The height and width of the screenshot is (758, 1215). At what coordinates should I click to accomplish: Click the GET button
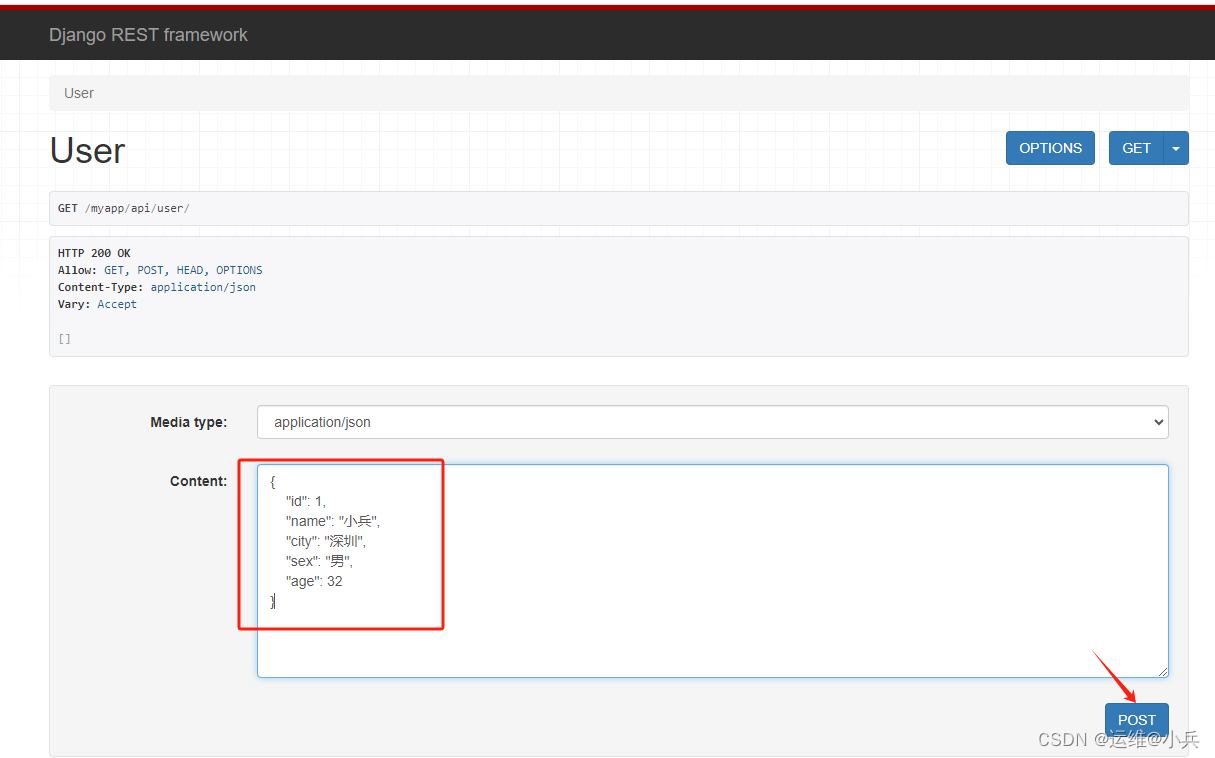coord(1136,148)
